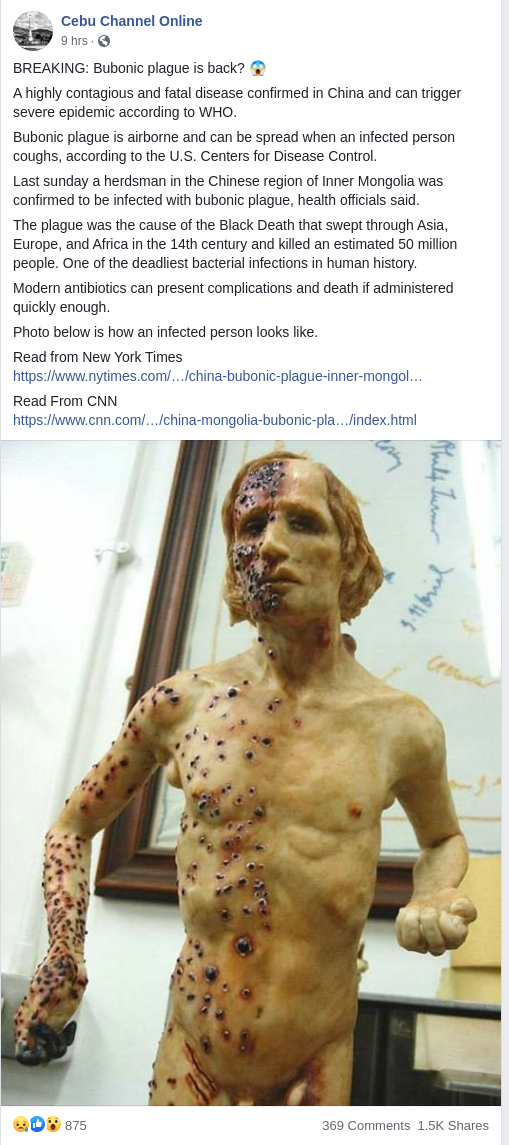Open the nytimes.com bubonic plague link
Viewport: 509px width, 1145px height.
pos(218,376)
